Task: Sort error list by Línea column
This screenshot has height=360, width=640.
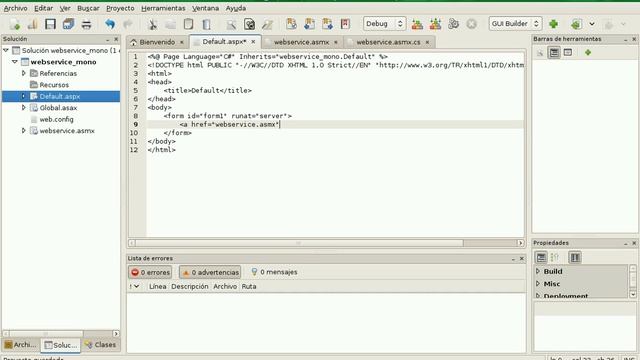Action: (x=158, y=287)
